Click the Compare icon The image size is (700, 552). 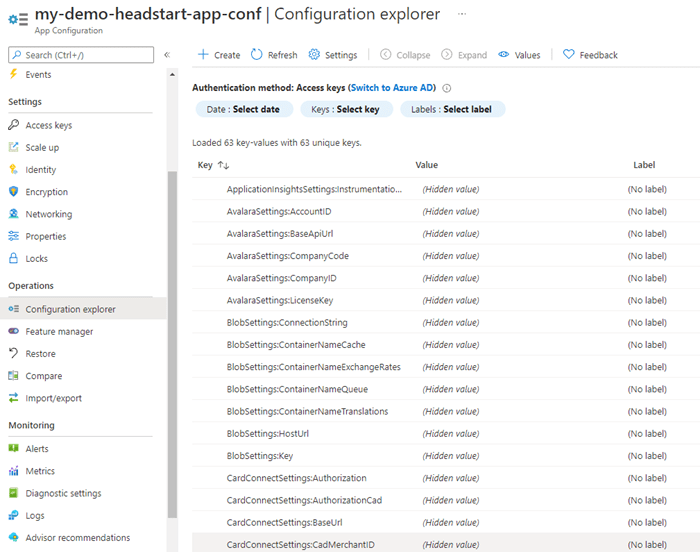coord(13,376)
